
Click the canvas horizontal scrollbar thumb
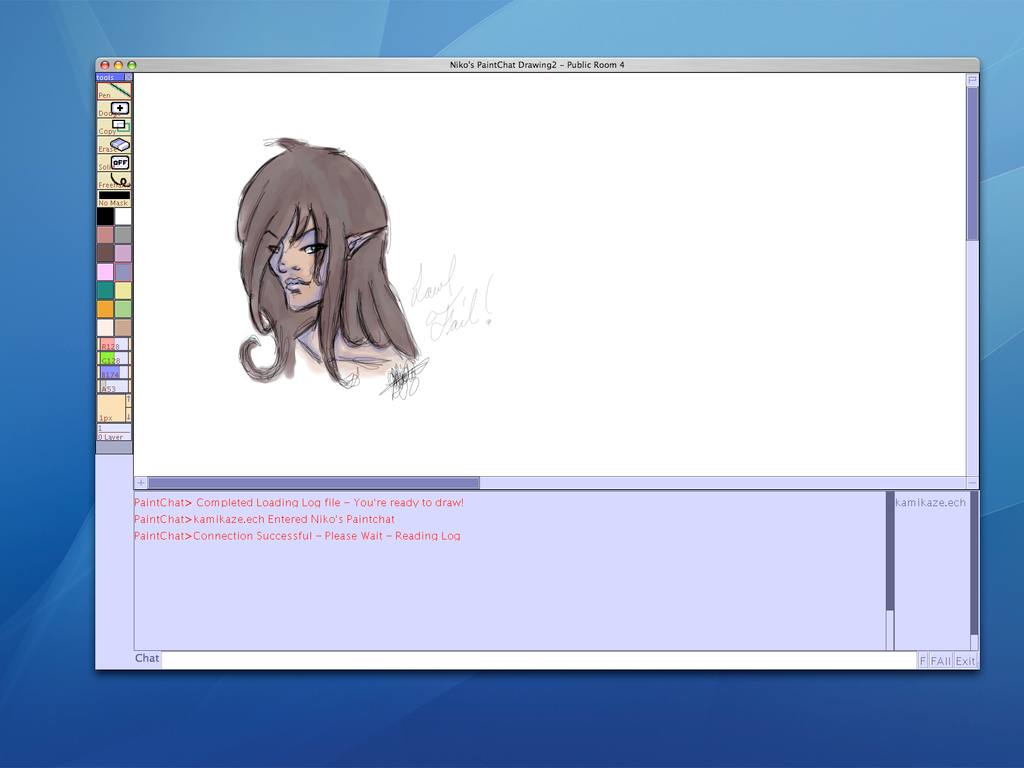(x=314, y=483)
